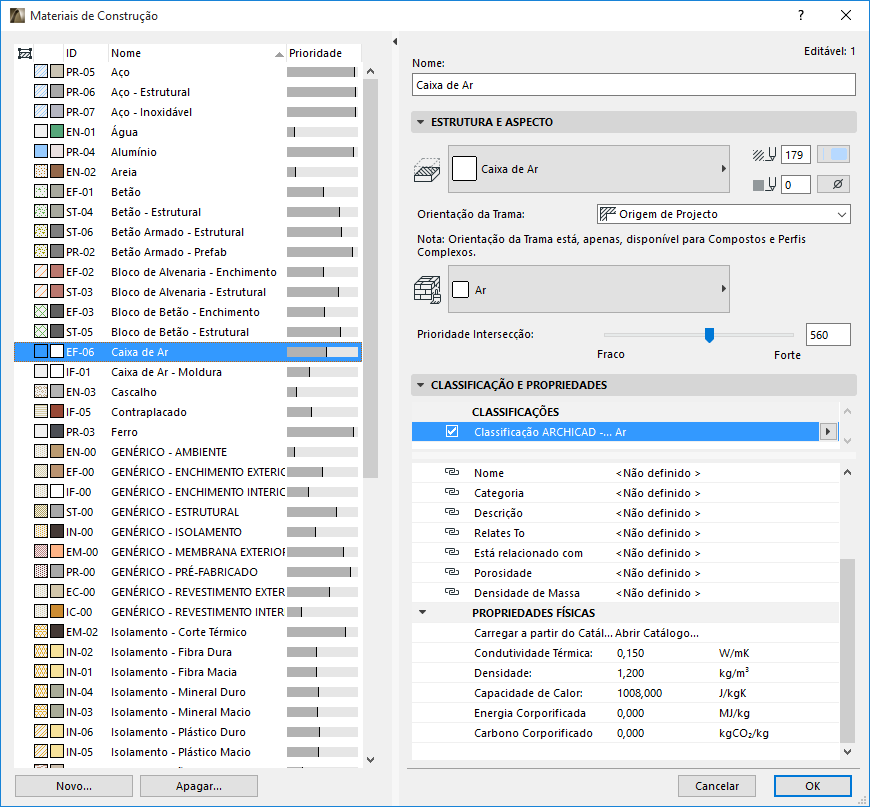The height and width of the screenshot is (807, 870).
Task: Select the Isolamento - Corte Térmico row
Action: [x=188, y=632]
